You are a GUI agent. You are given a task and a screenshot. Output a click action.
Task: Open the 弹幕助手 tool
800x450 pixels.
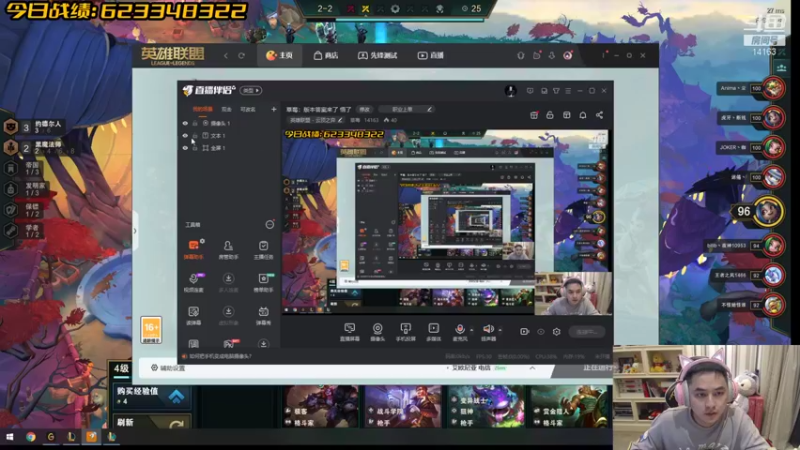coord(193,249)
